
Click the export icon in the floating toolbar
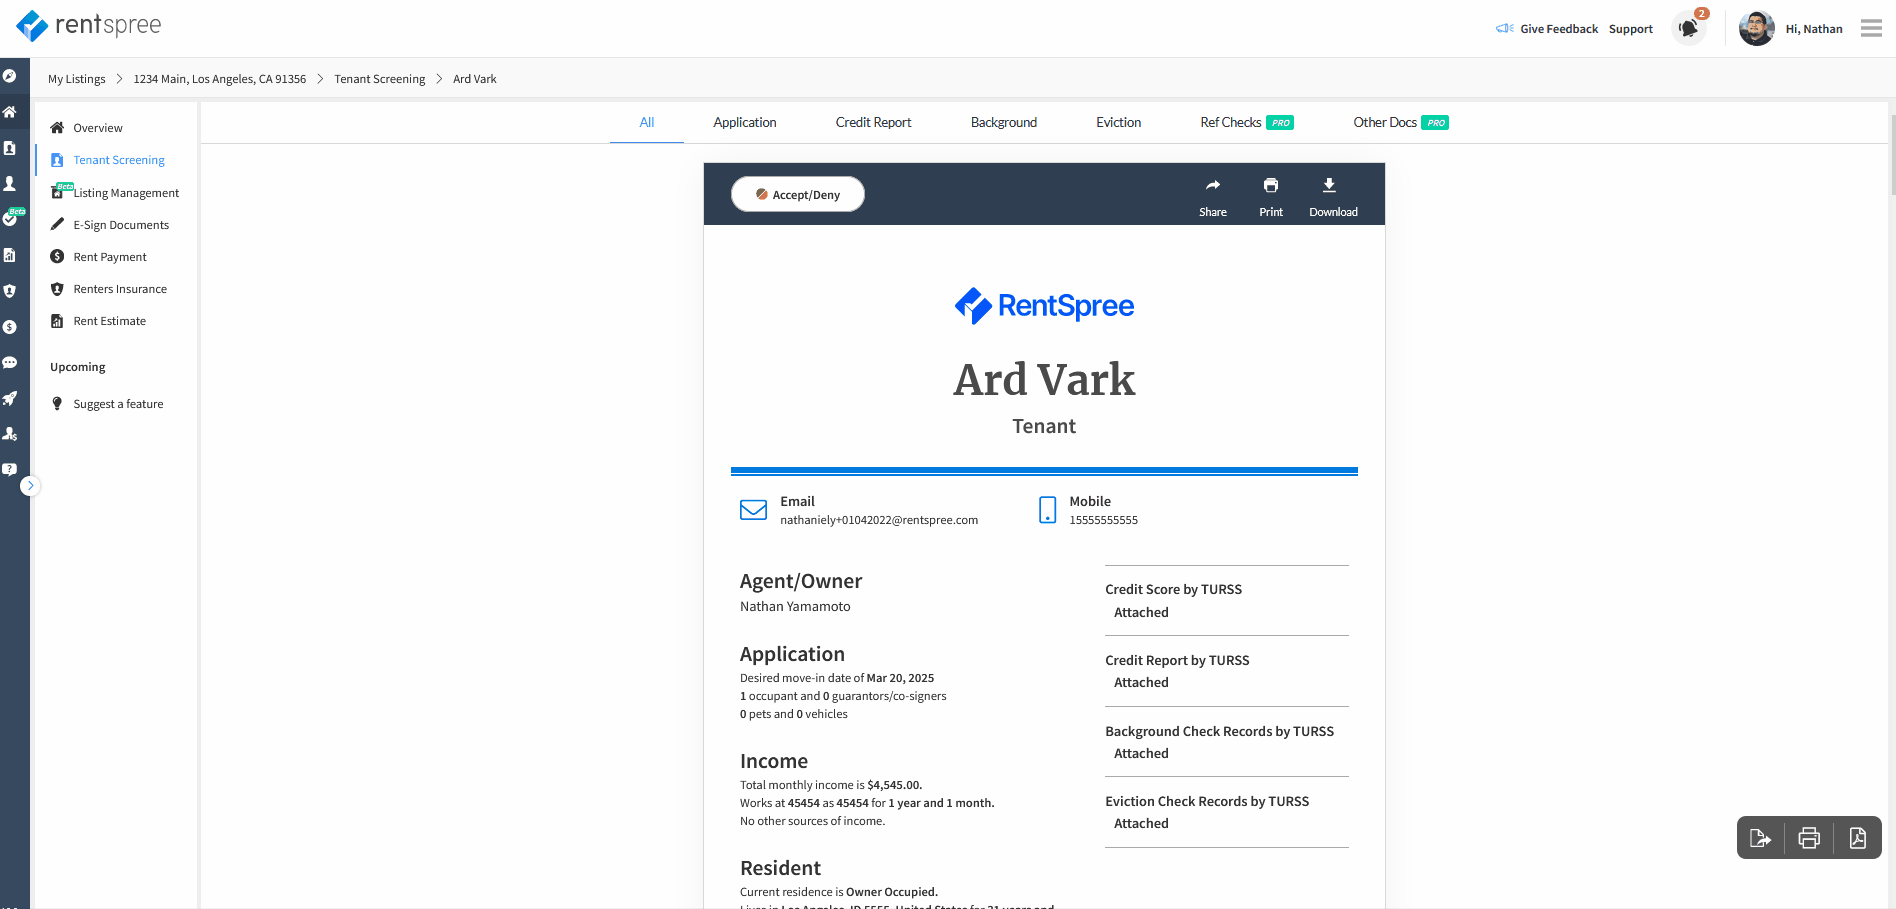1761,838
